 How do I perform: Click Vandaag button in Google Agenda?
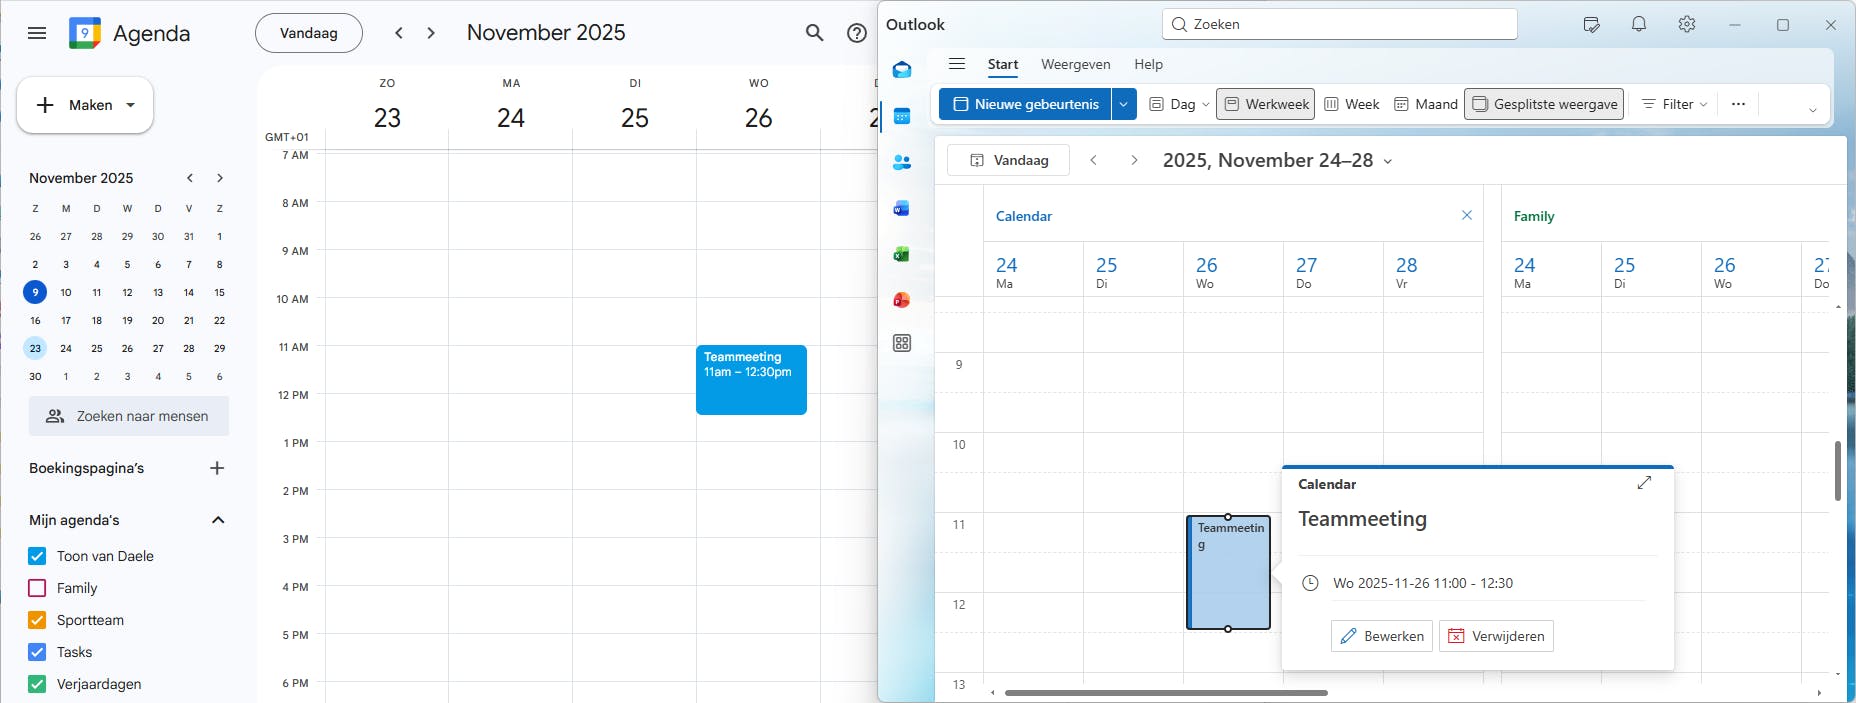pos(309,33)
